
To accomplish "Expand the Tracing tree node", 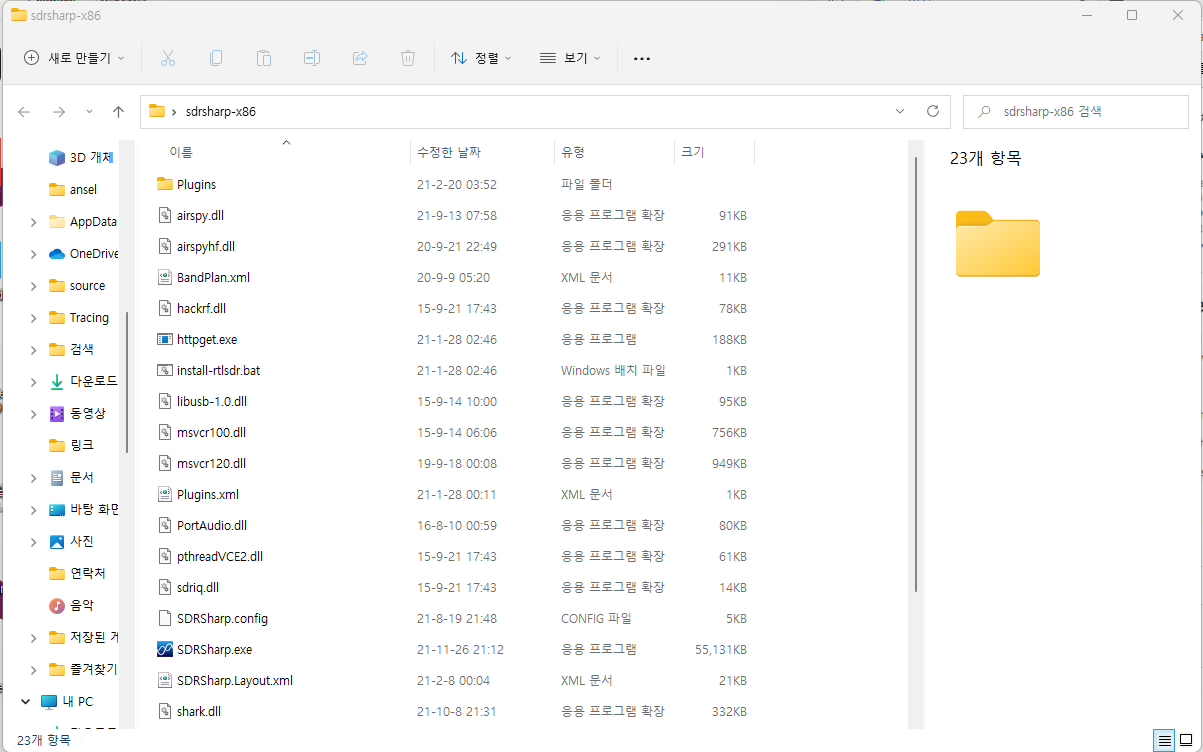I will (x=33, y=317).
